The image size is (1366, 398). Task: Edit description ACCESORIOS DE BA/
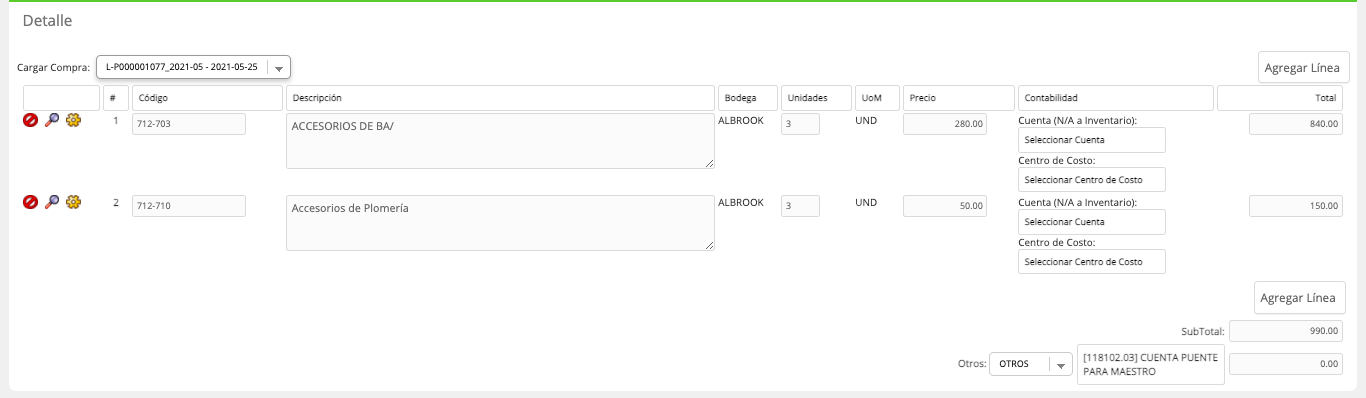500,141
